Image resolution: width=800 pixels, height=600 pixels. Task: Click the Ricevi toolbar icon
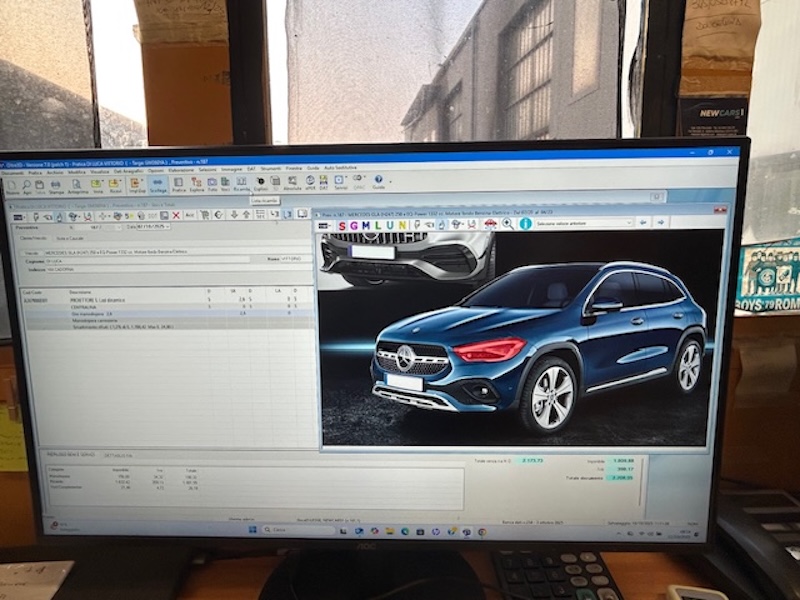(115, 187)
